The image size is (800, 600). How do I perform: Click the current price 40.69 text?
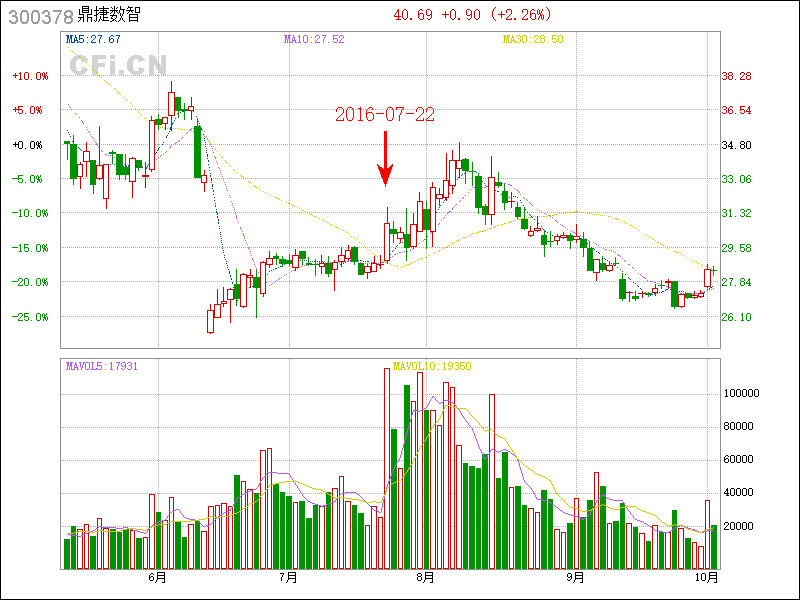(x=414, y=15)
